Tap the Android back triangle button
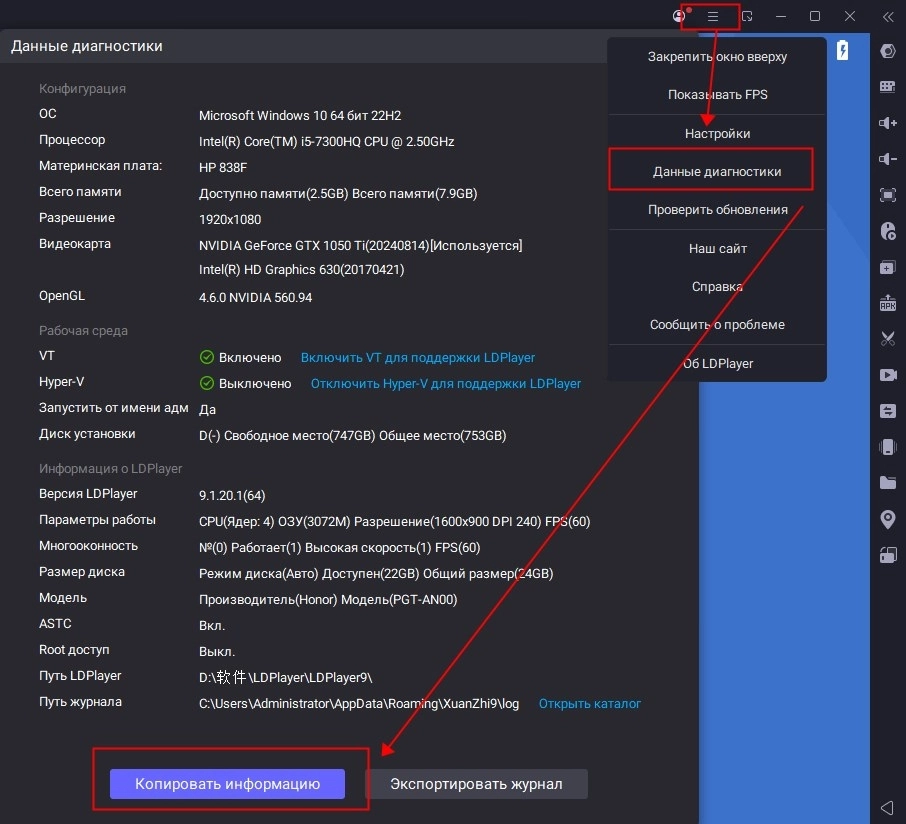Viewport: 906px width, 824px height. (887, 806)
